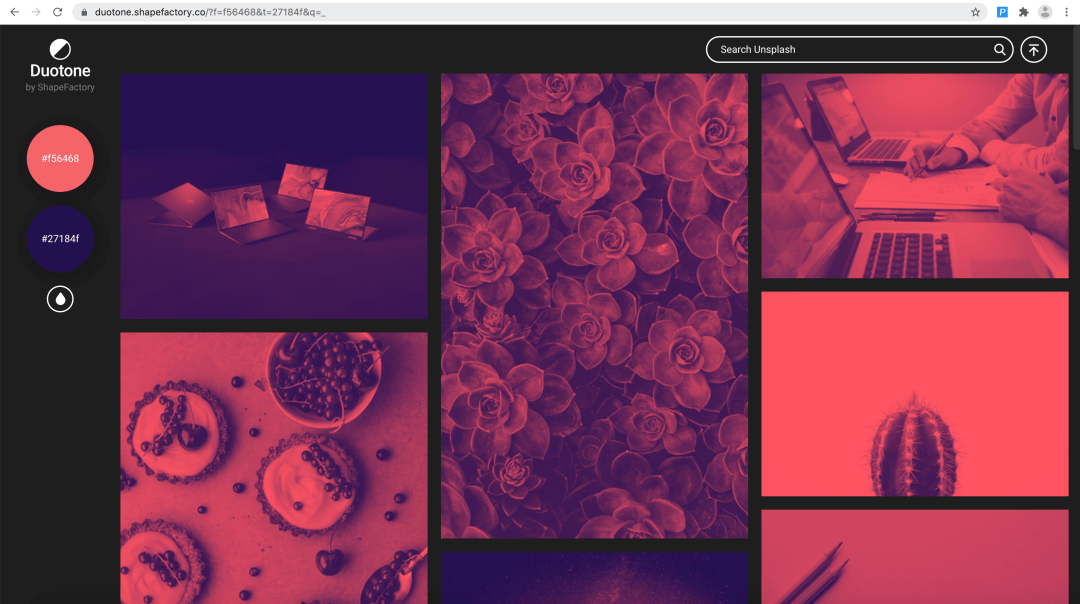The height and width of the screenshot is (604, 1080).
Task: Open Chrome three-dot menu
Action: coord(1066,12)
